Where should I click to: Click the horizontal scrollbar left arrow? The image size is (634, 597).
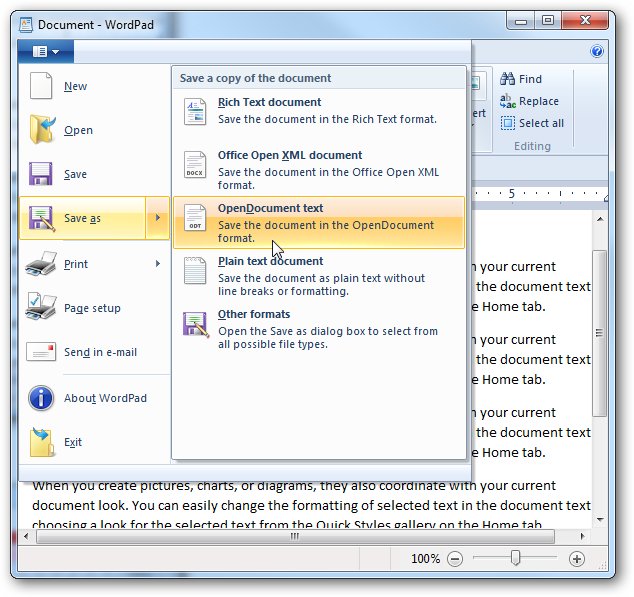[x=26, y=536]
